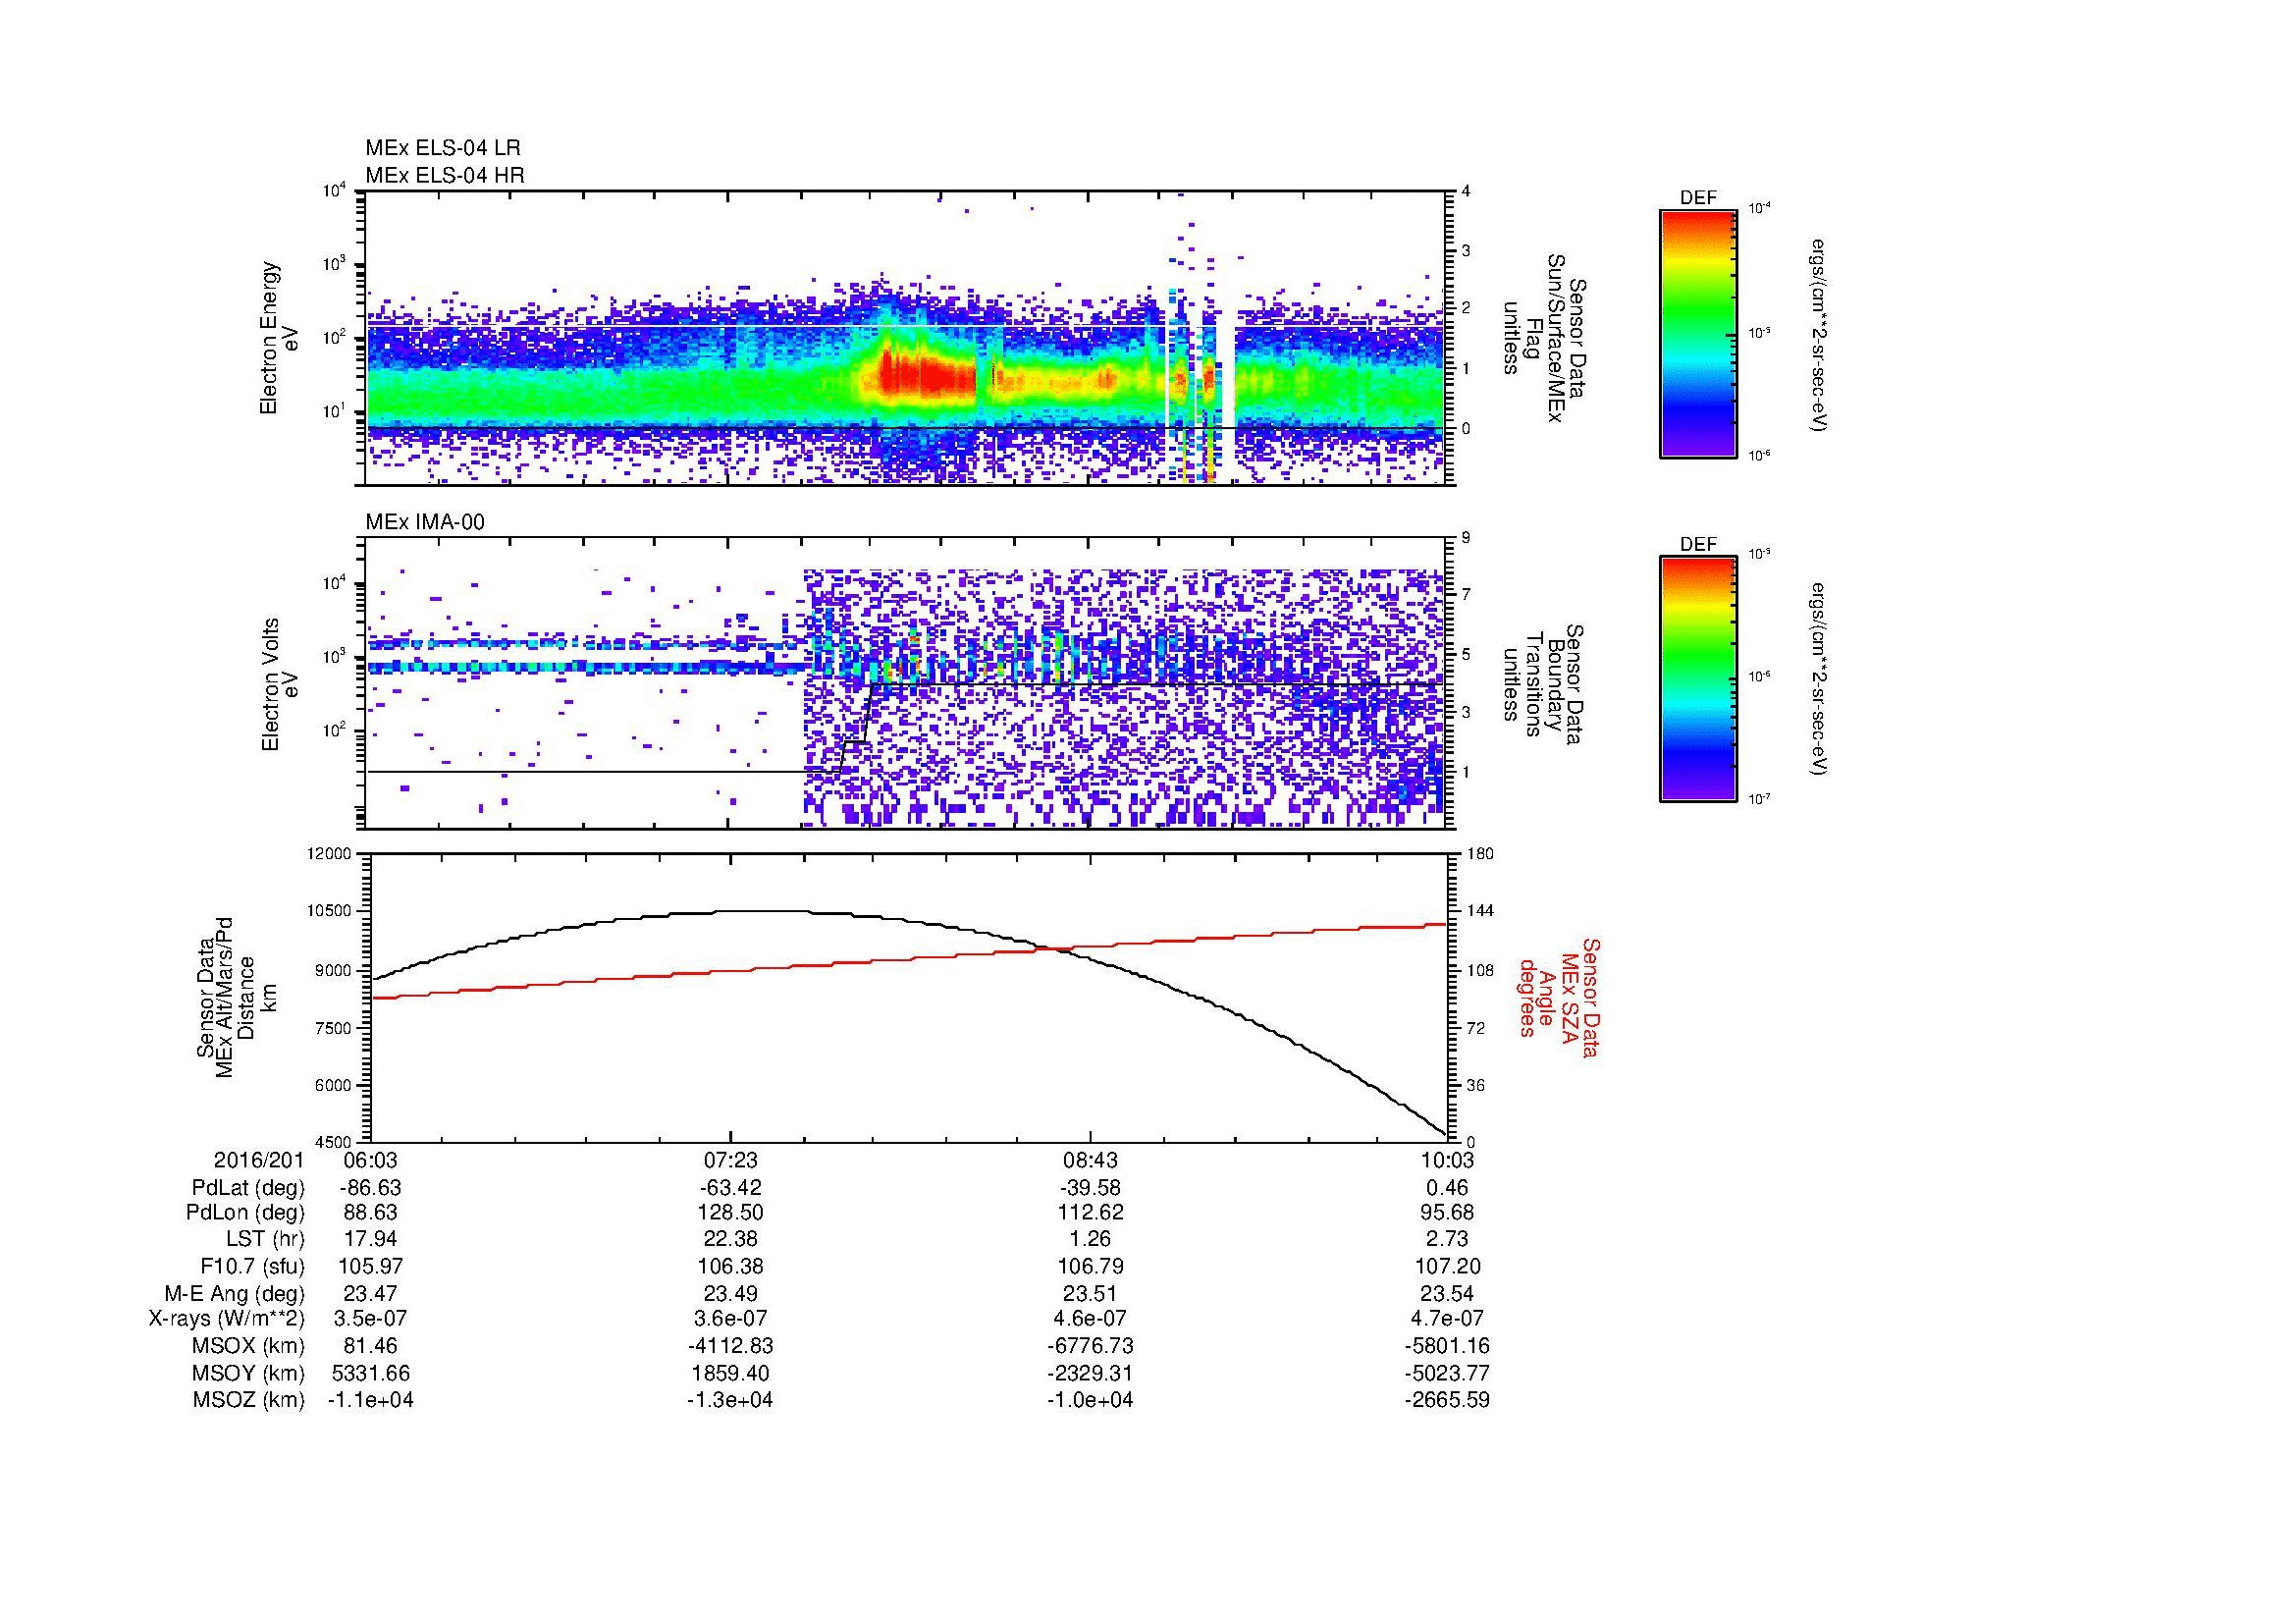Click the F10.7 value '106.38'
Screen dimensions: 2296x1623
point(730,1266)
